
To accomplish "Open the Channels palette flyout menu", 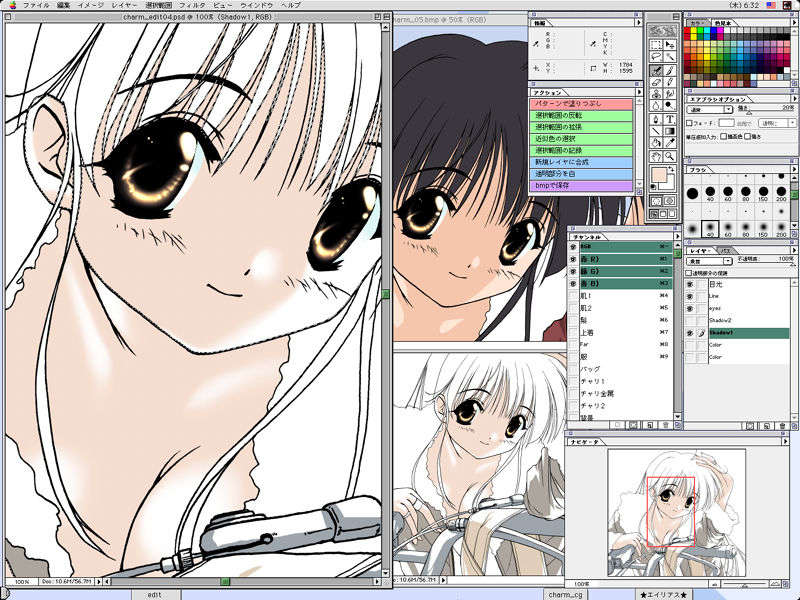I will click(x=678, y=237).
